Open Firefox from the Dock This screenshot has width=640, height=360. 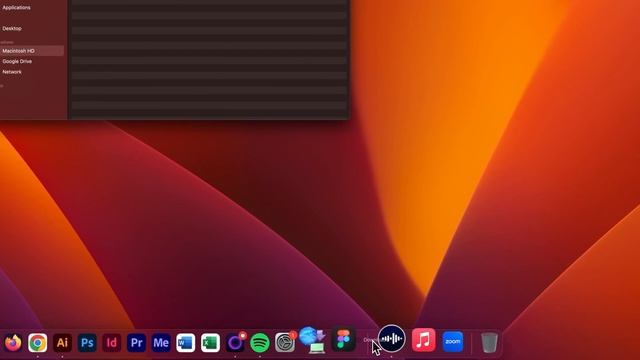[13, 342]
